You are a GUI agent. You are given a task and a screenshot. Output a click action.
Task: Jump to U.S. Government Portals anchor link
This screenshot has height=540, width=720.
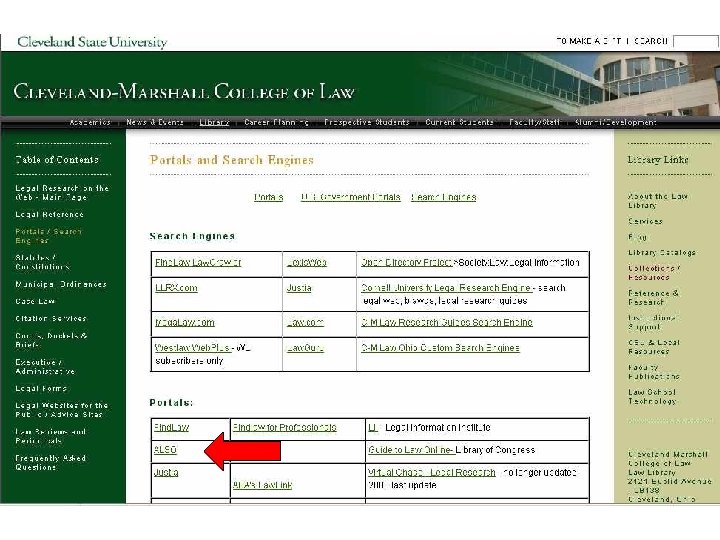click(x=350, y=197)
